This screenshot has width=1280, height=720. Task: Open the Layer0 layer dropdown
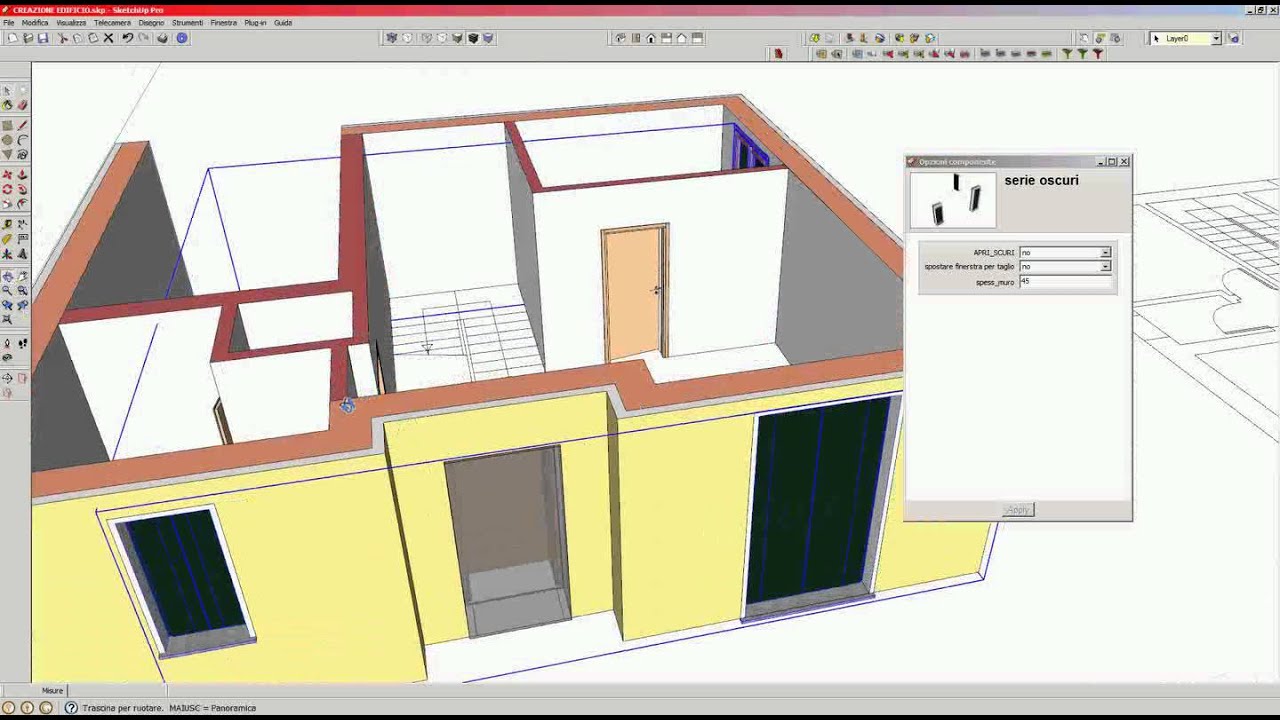click(1216, 38)
